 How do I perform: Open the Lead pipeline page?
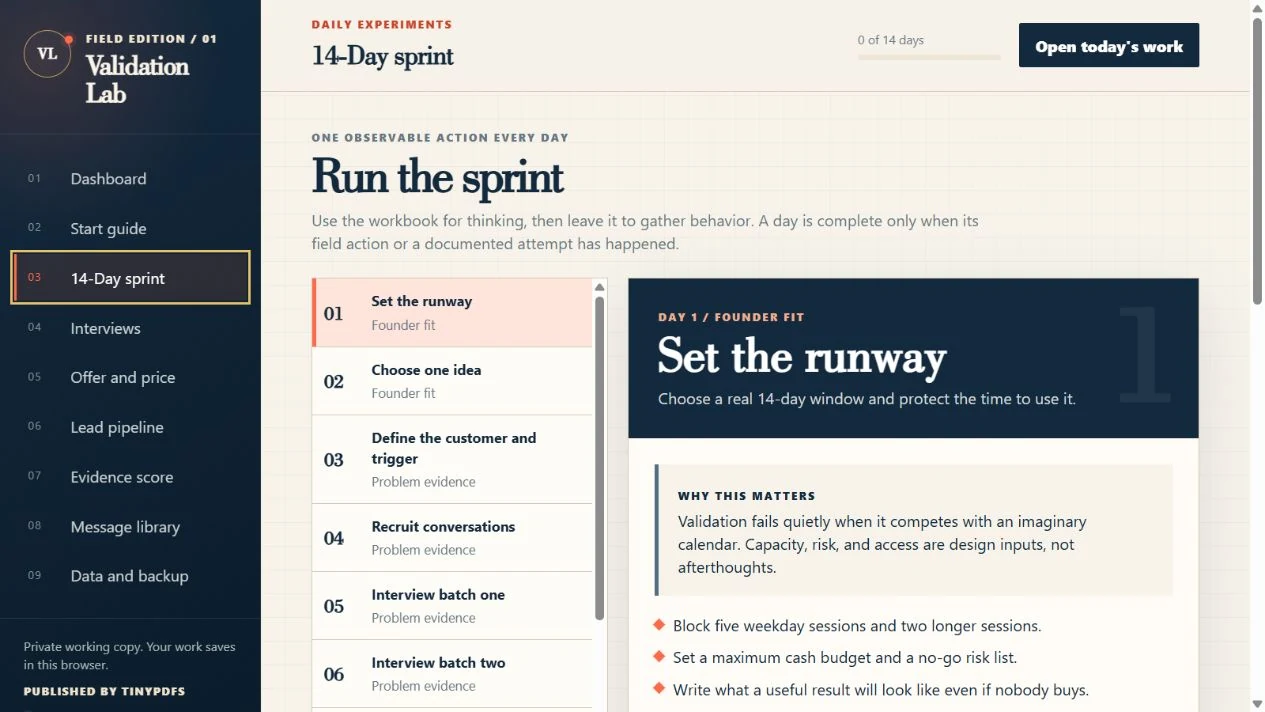click(130, 427)
